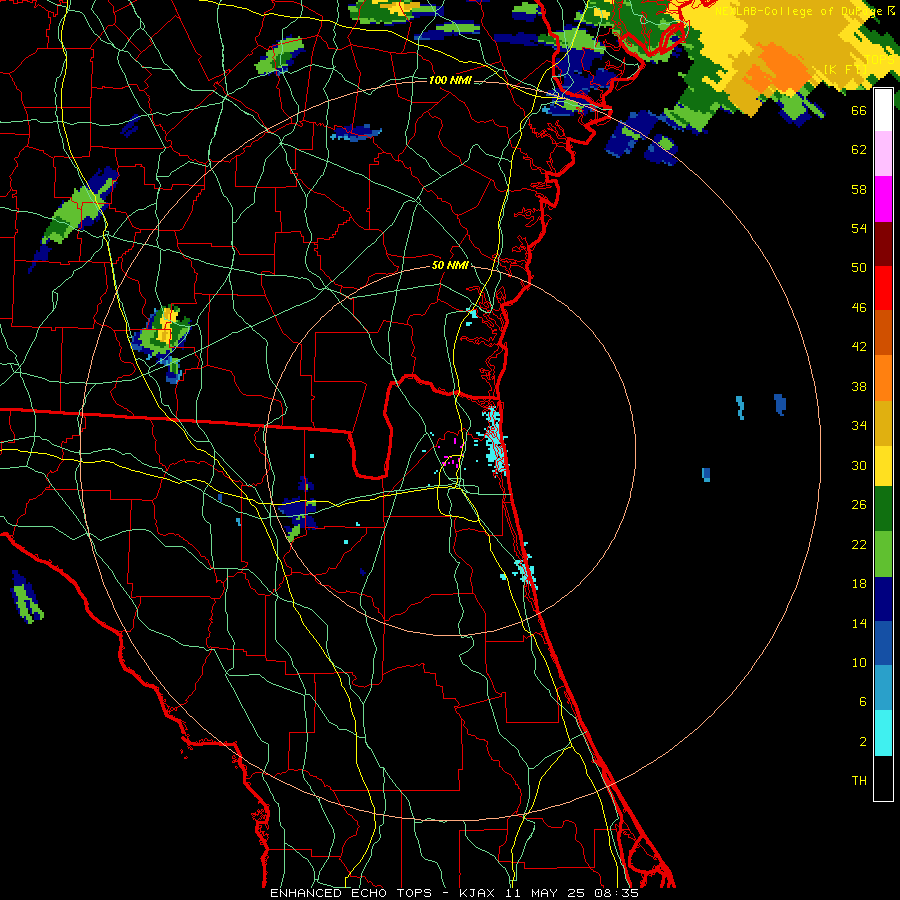The image size is (900, 900).
Task: Click legend value '54'
Action: click(859, 228)
